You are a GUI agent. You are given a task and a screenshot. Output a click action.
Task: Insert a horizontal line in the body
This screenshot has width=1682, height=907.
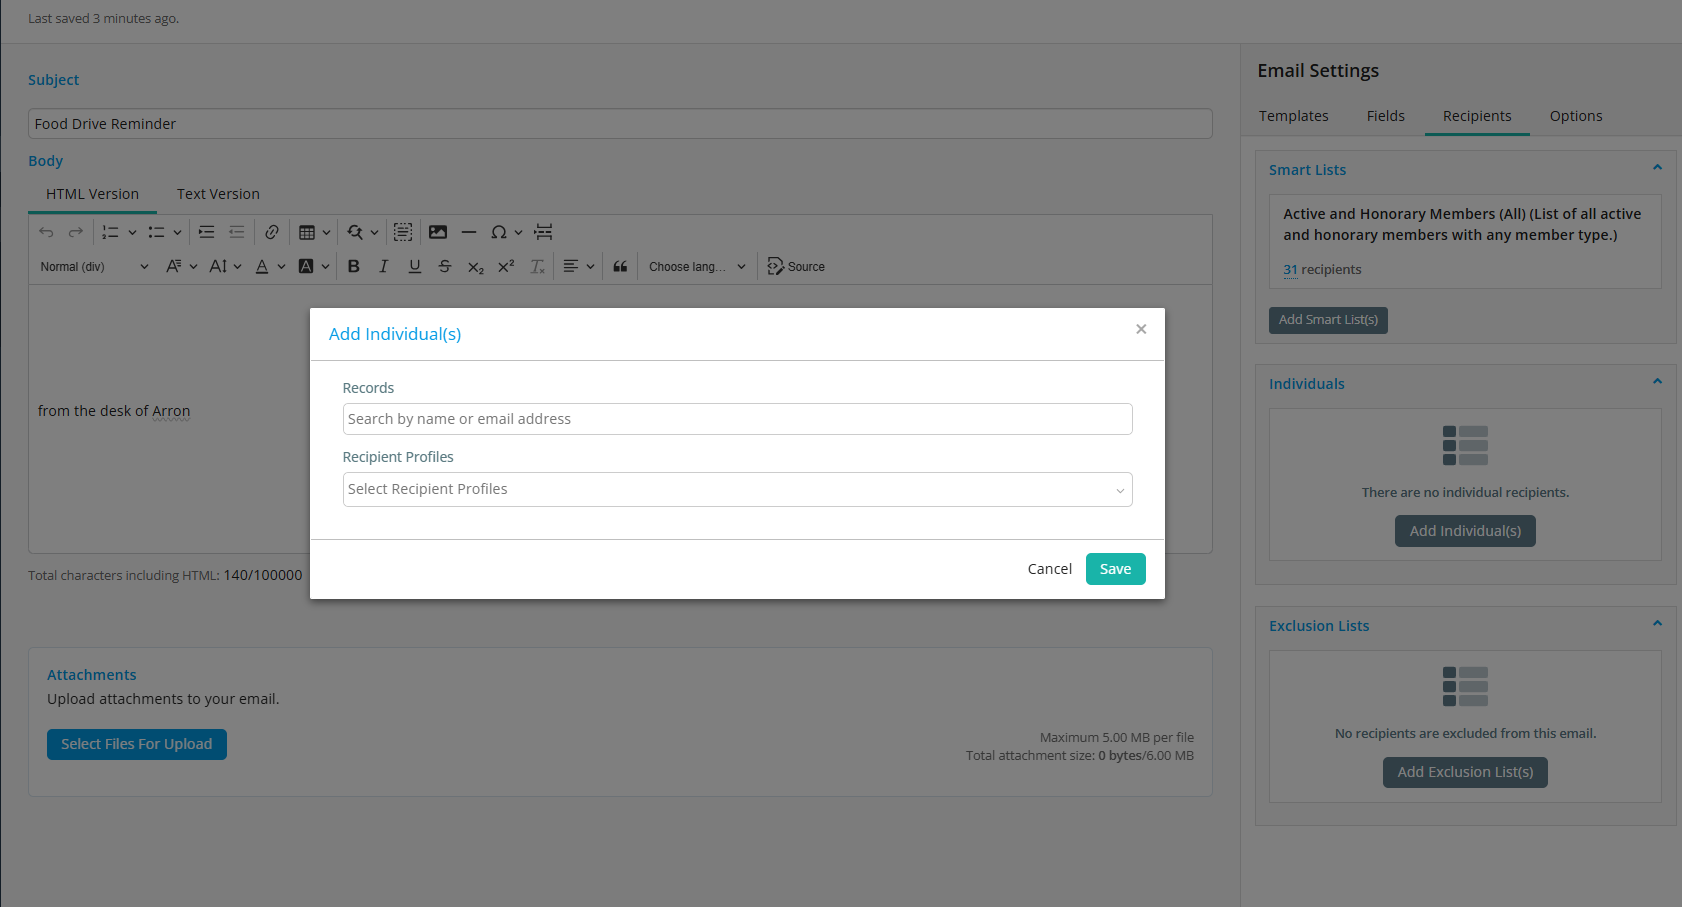(468, 232)
